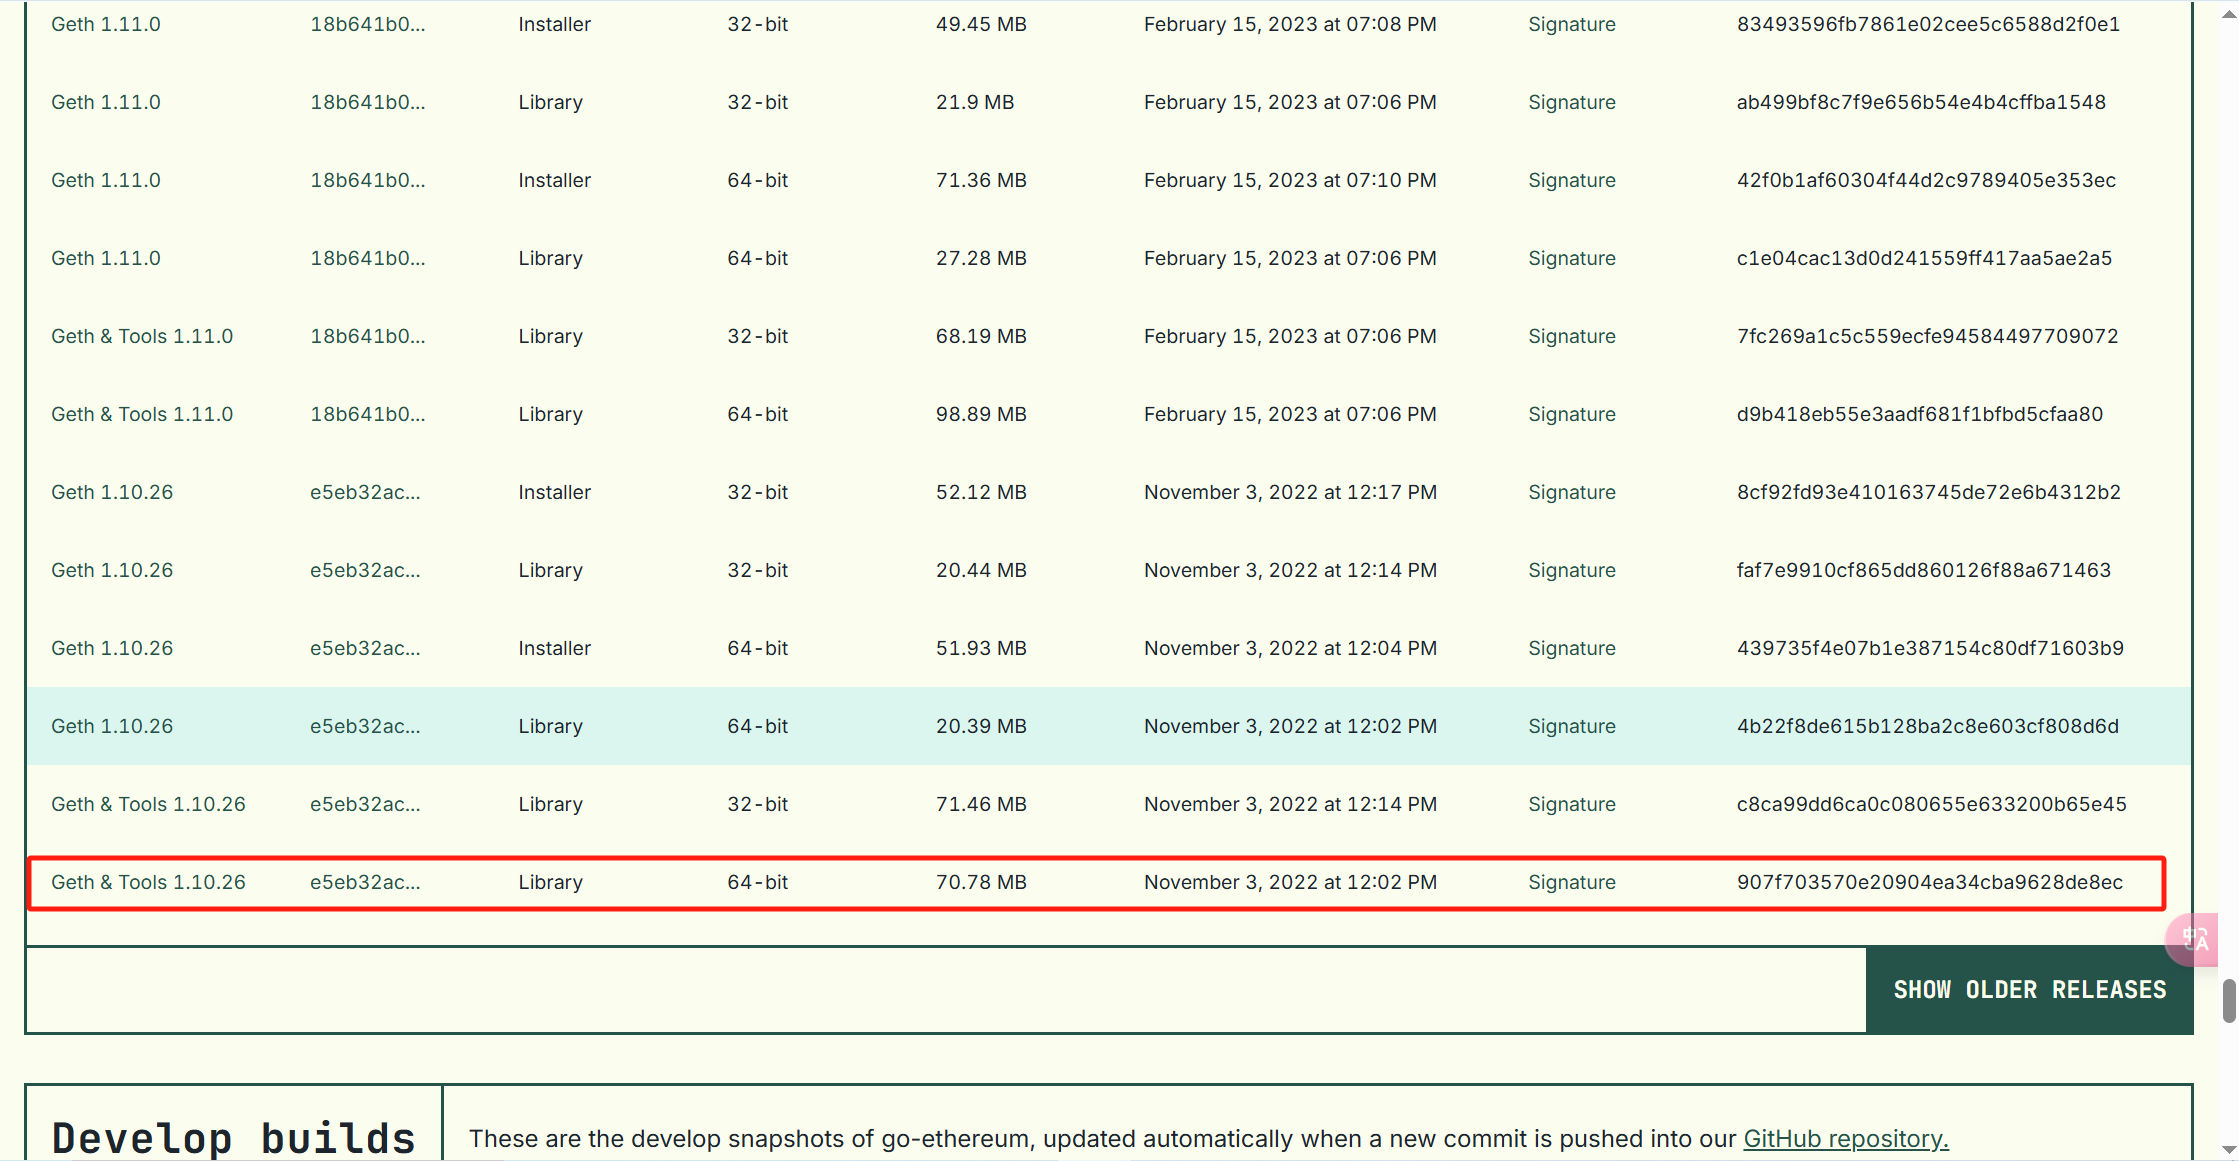
Task: Open commit e5eb32ac in the 52.12 MB row
Action: pyautogui.click(x=365, y=492)
